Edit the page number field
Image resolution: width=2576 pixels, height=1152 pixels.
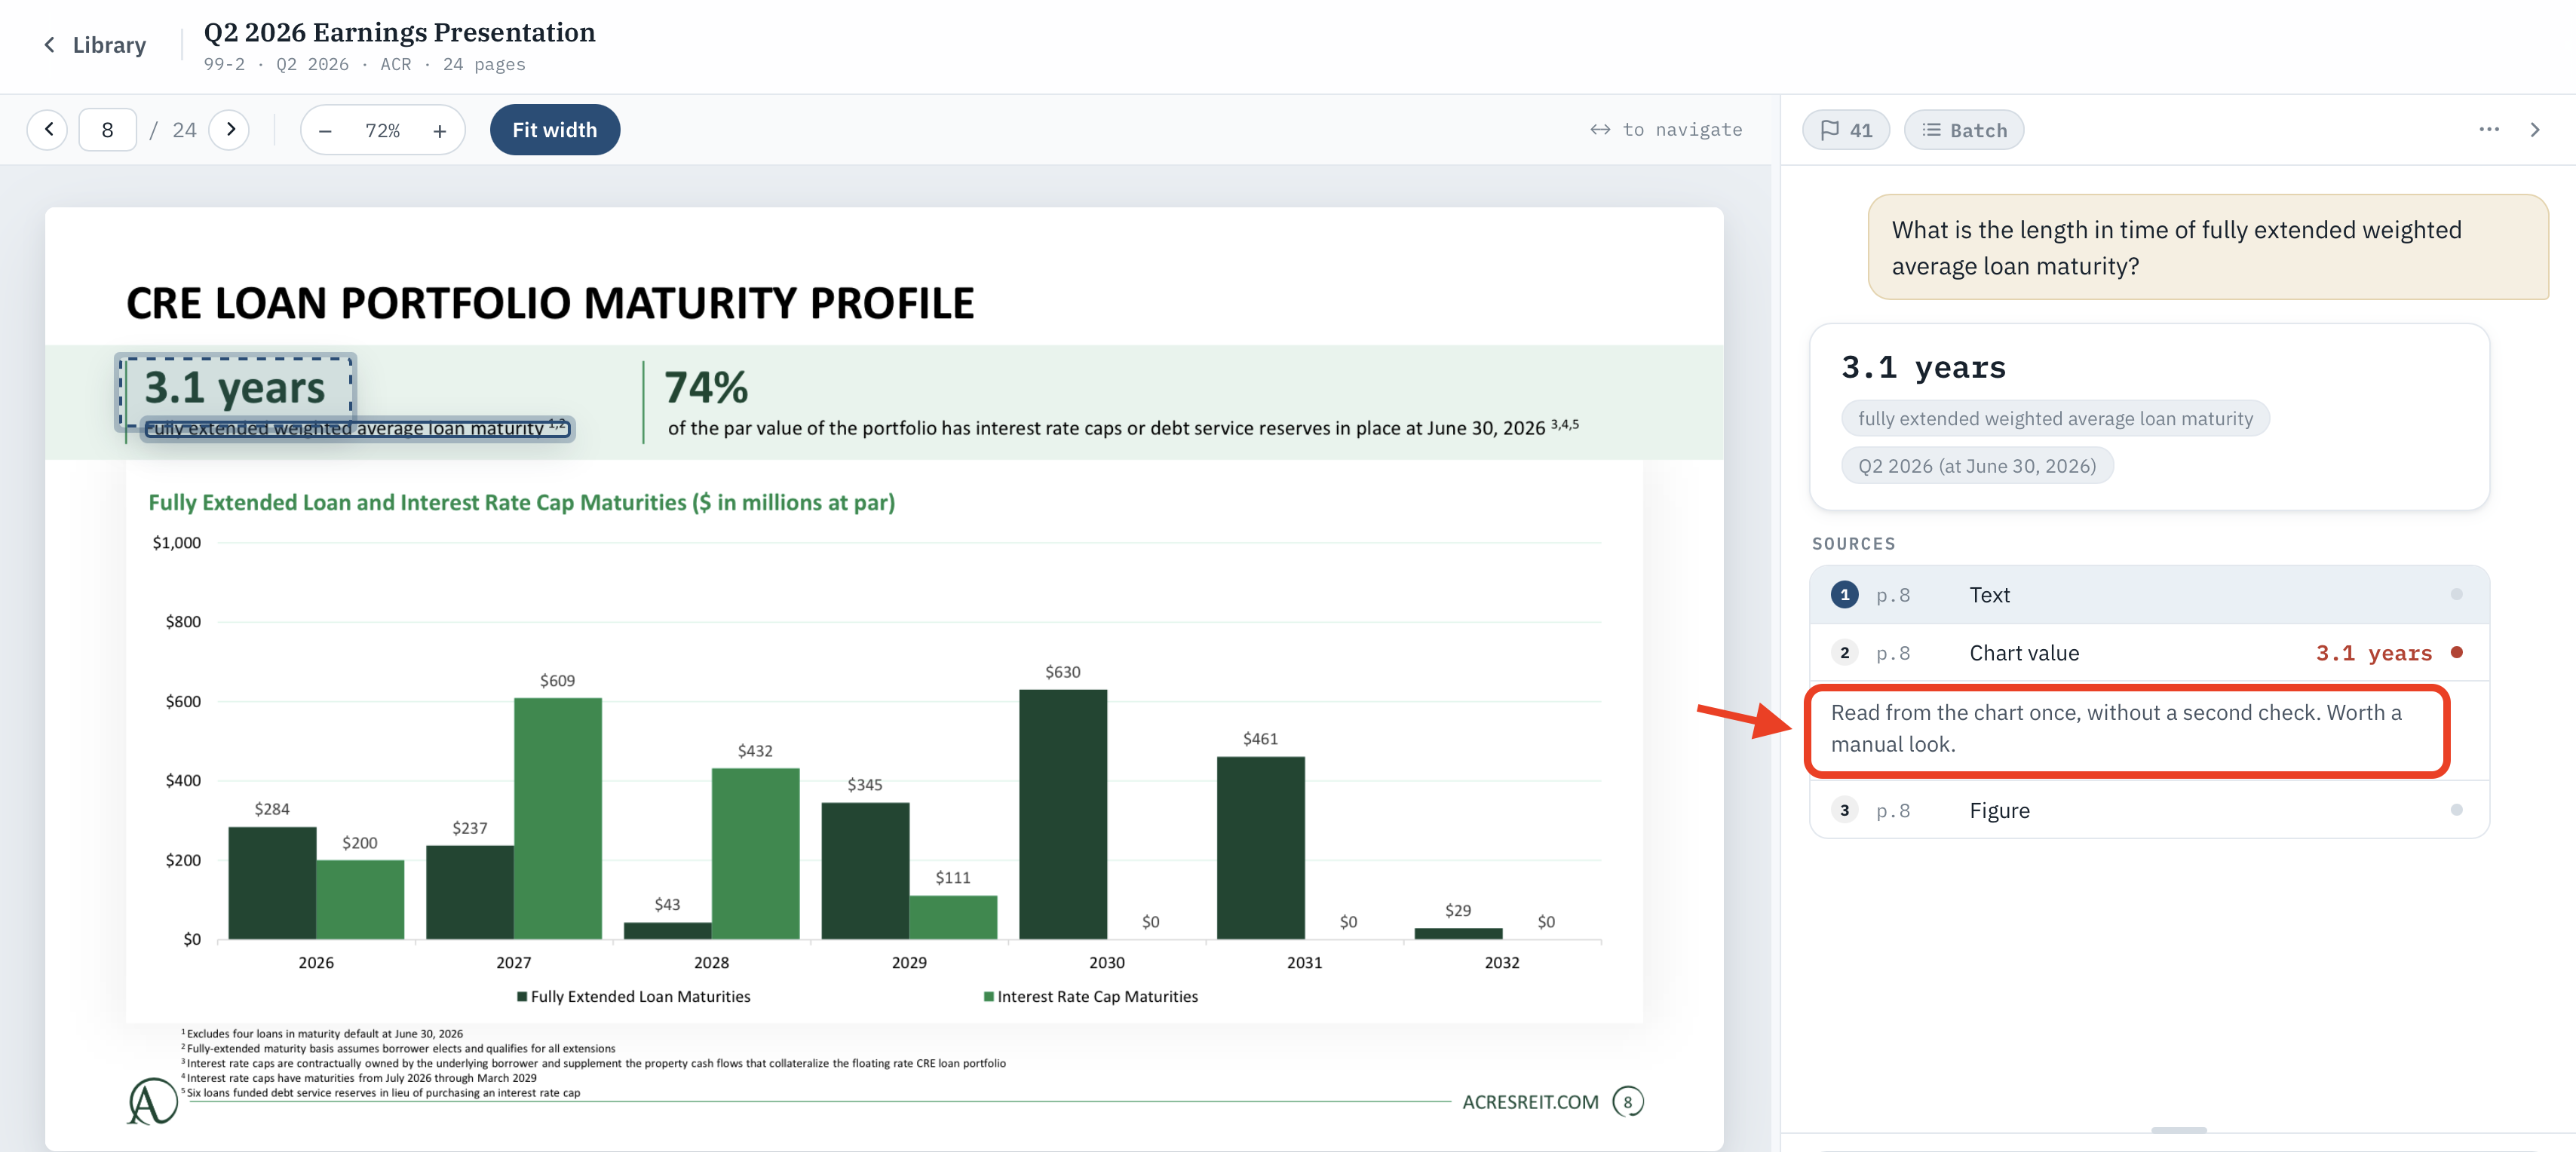coord(107,130)
